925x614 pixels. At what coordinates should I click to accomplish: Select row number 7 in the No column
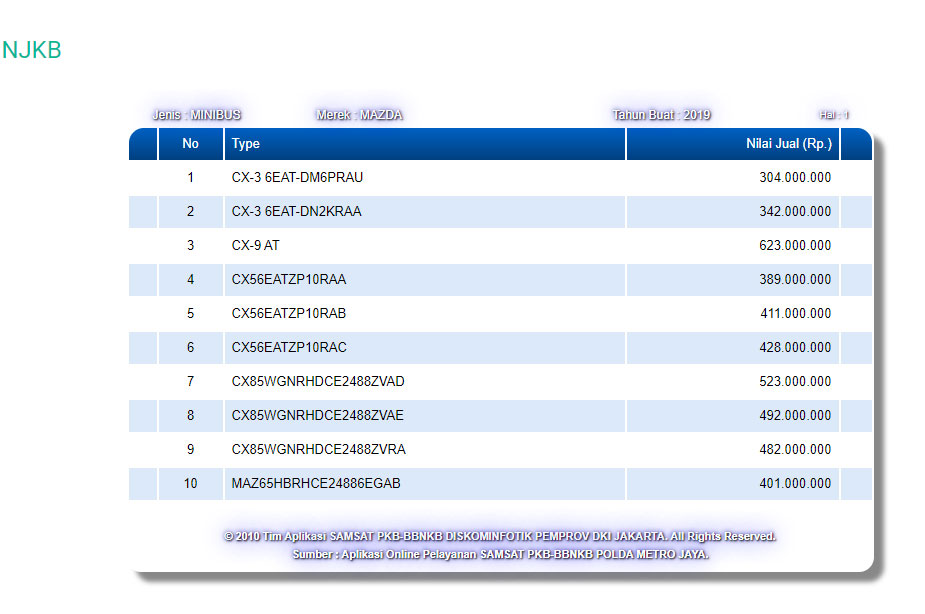[x=191, y=382]
